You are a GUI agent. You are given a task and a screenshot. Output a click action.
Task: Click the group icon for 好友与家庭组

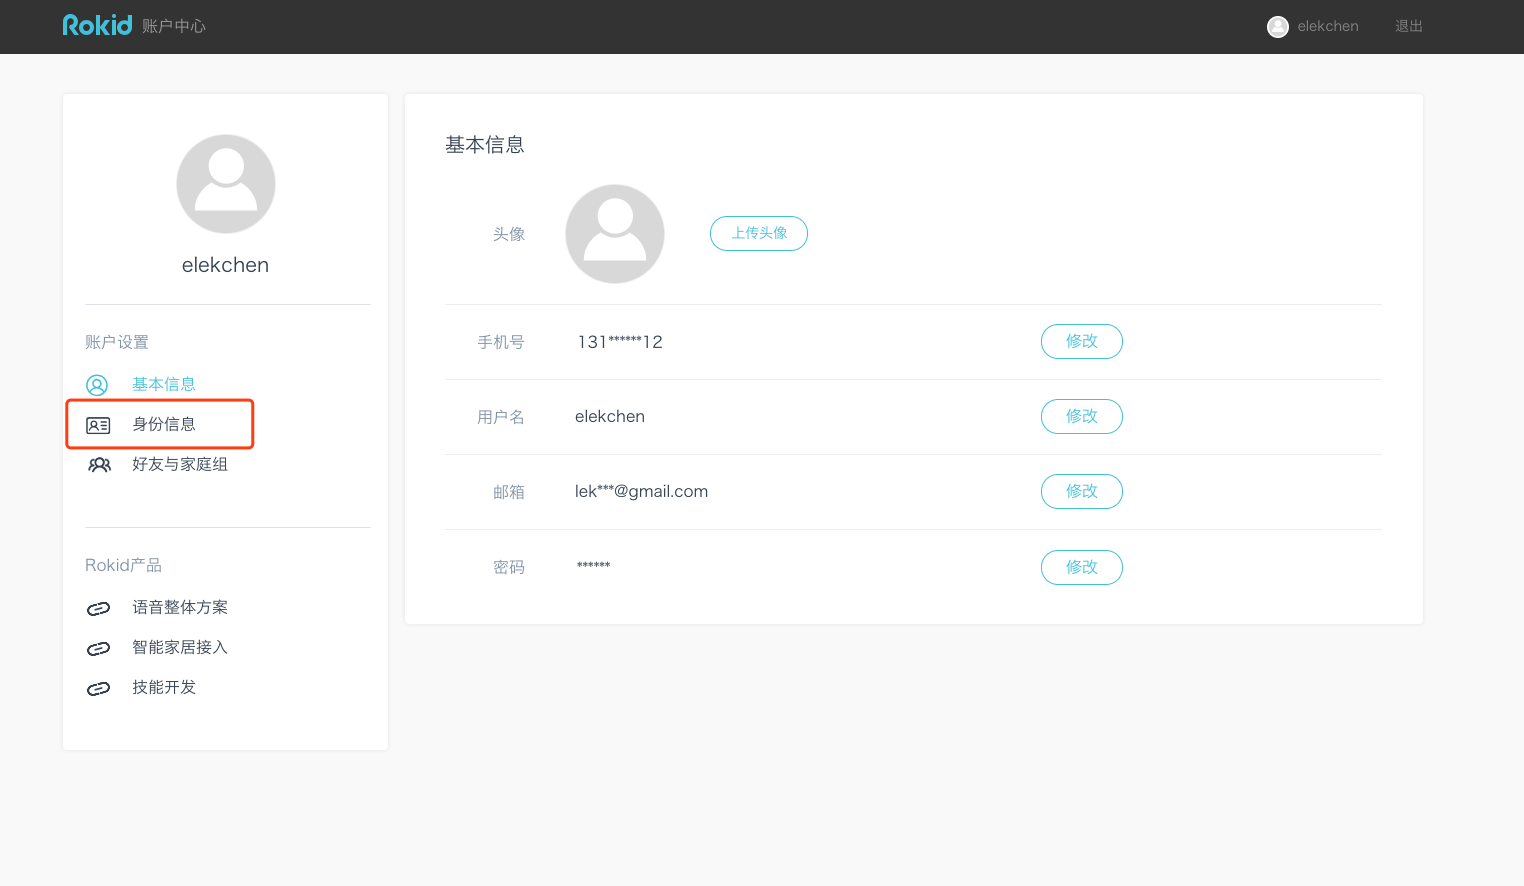click(99, 465)
